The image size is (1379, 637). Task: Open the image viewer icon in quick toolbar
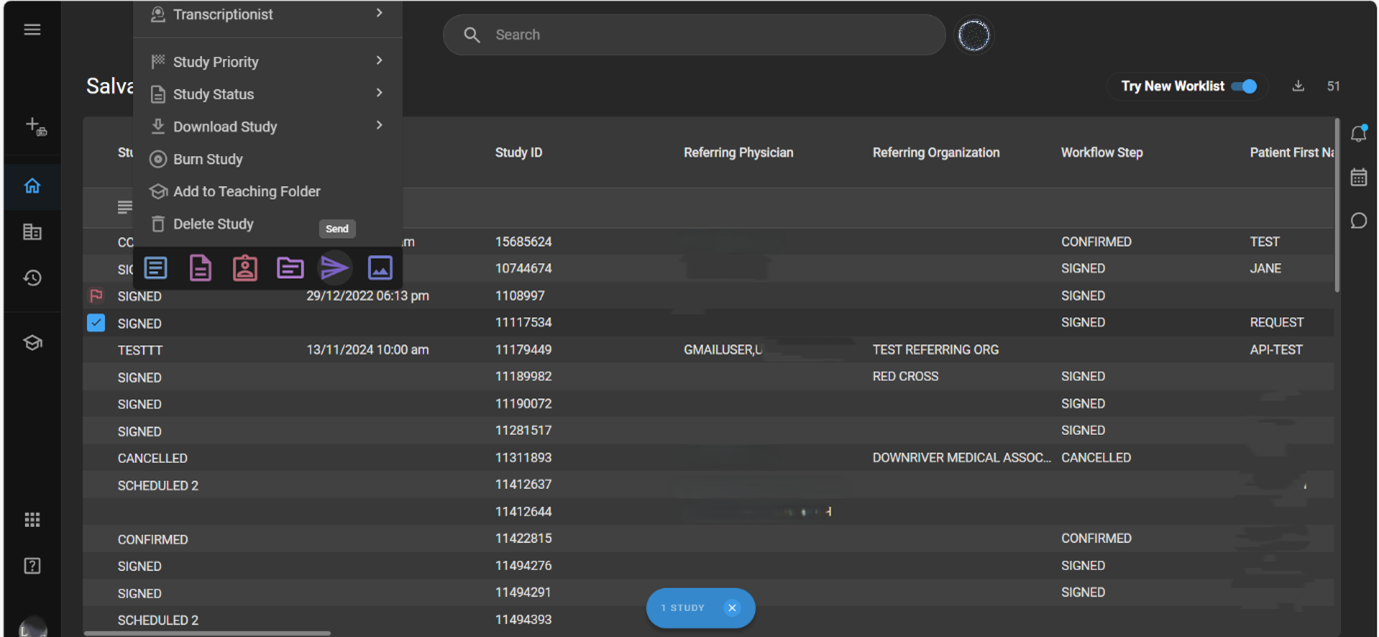coord(380,268)
